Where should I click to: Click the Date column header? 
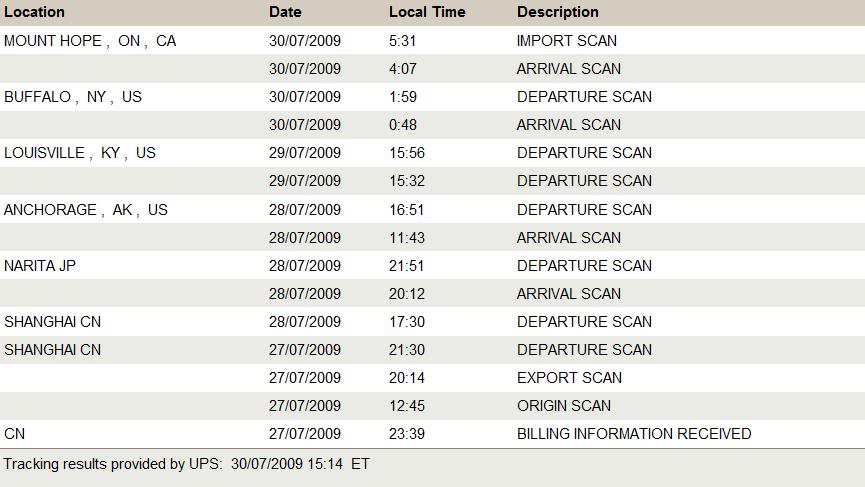(x=285, y=12)
